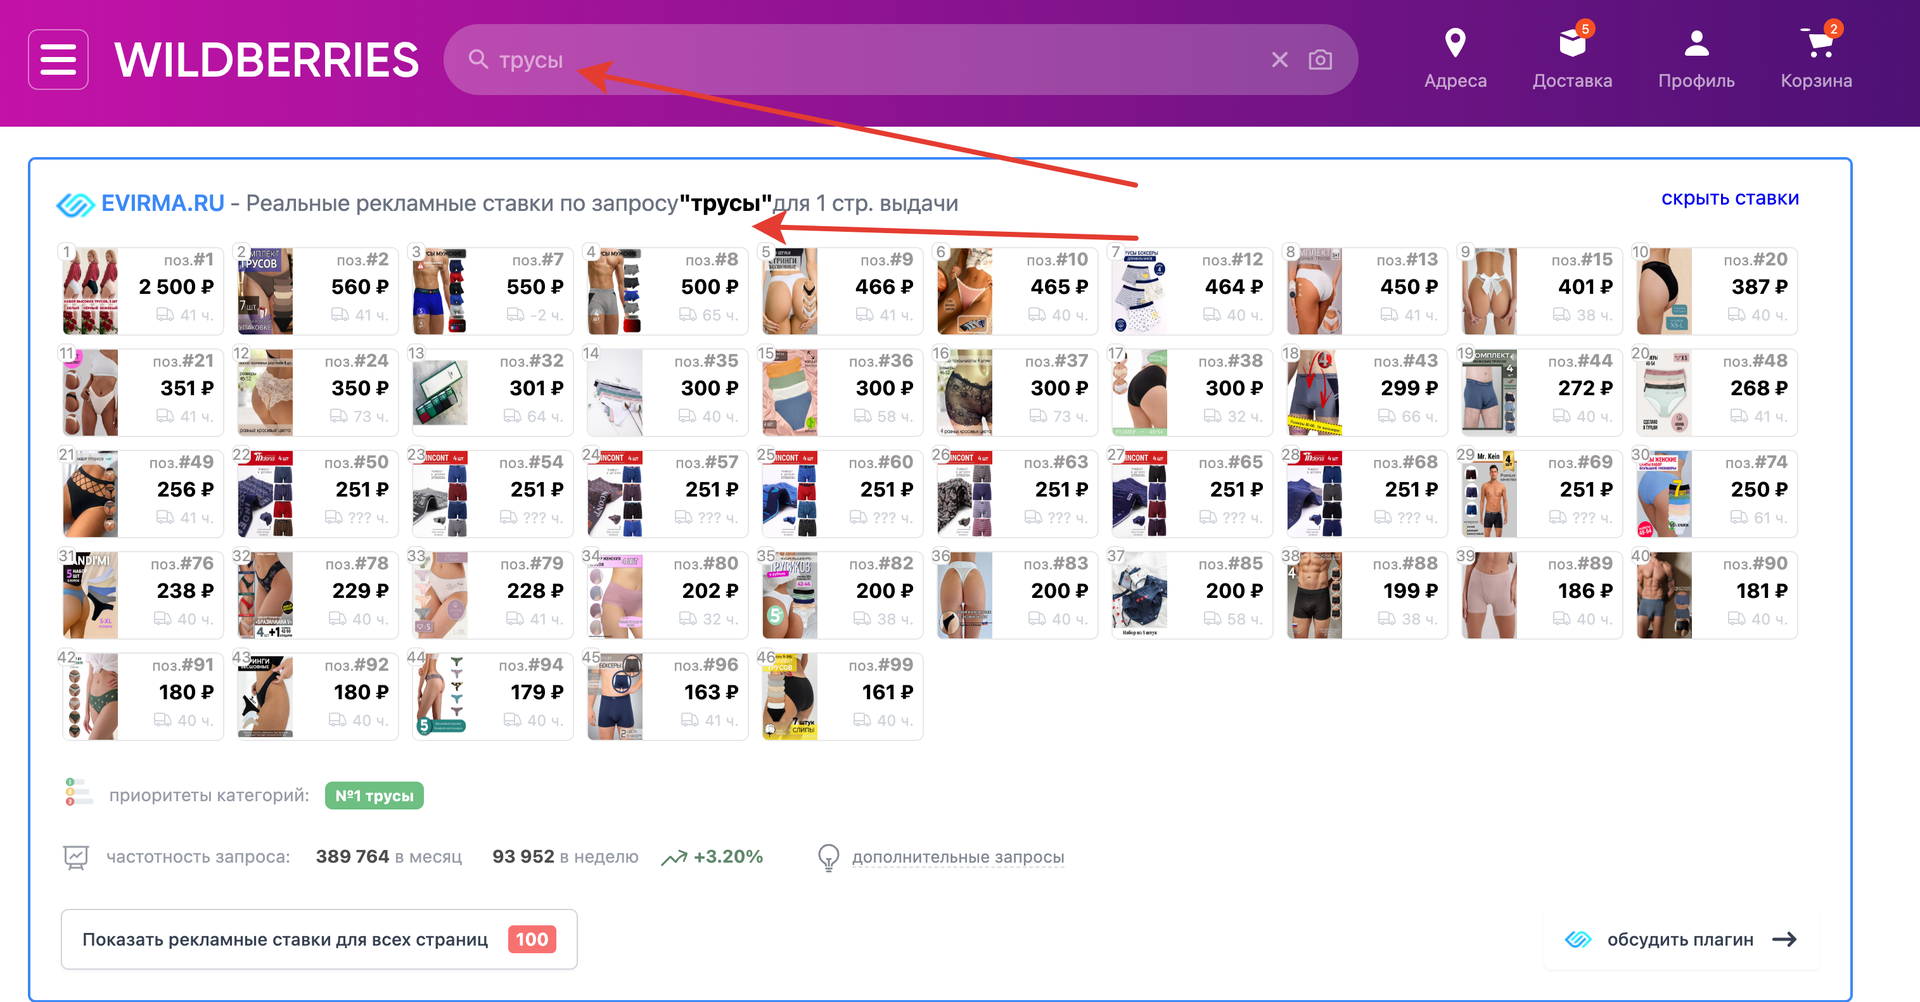Open camera image search

(x=1320, y=60)
